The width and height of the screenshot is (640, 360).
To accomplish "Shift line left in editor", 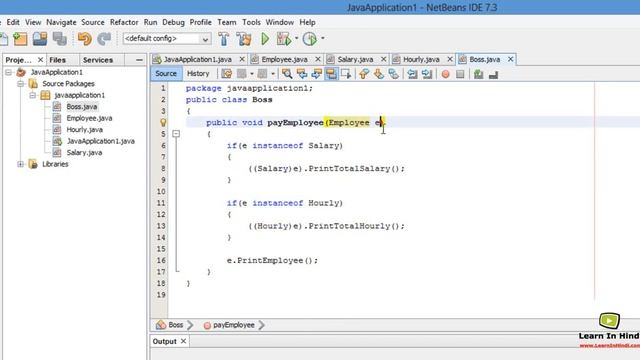I will (412, 74).
